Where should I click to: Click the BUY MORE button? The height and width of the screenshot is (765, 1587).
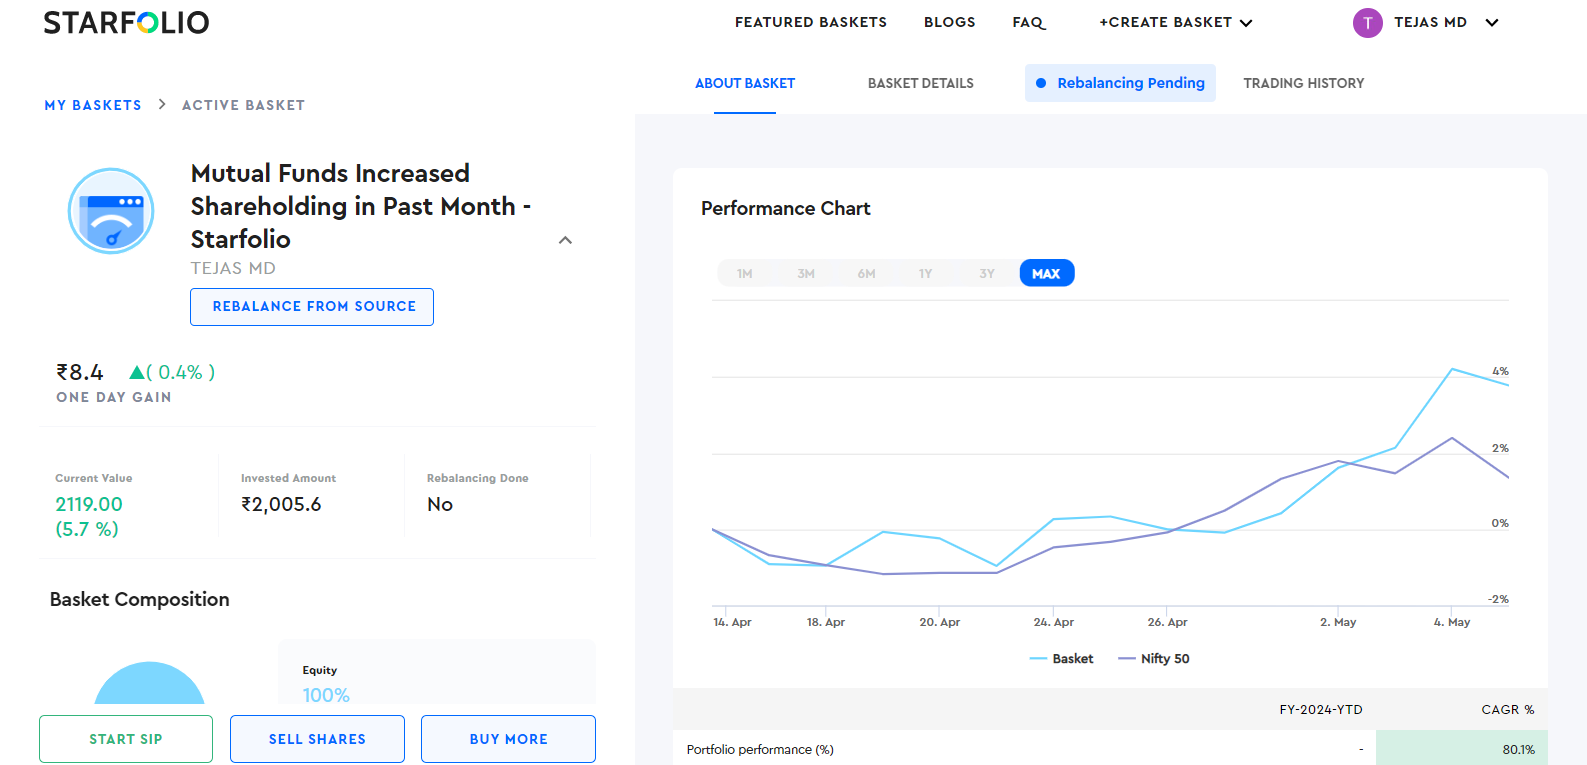tap(508, 739)
